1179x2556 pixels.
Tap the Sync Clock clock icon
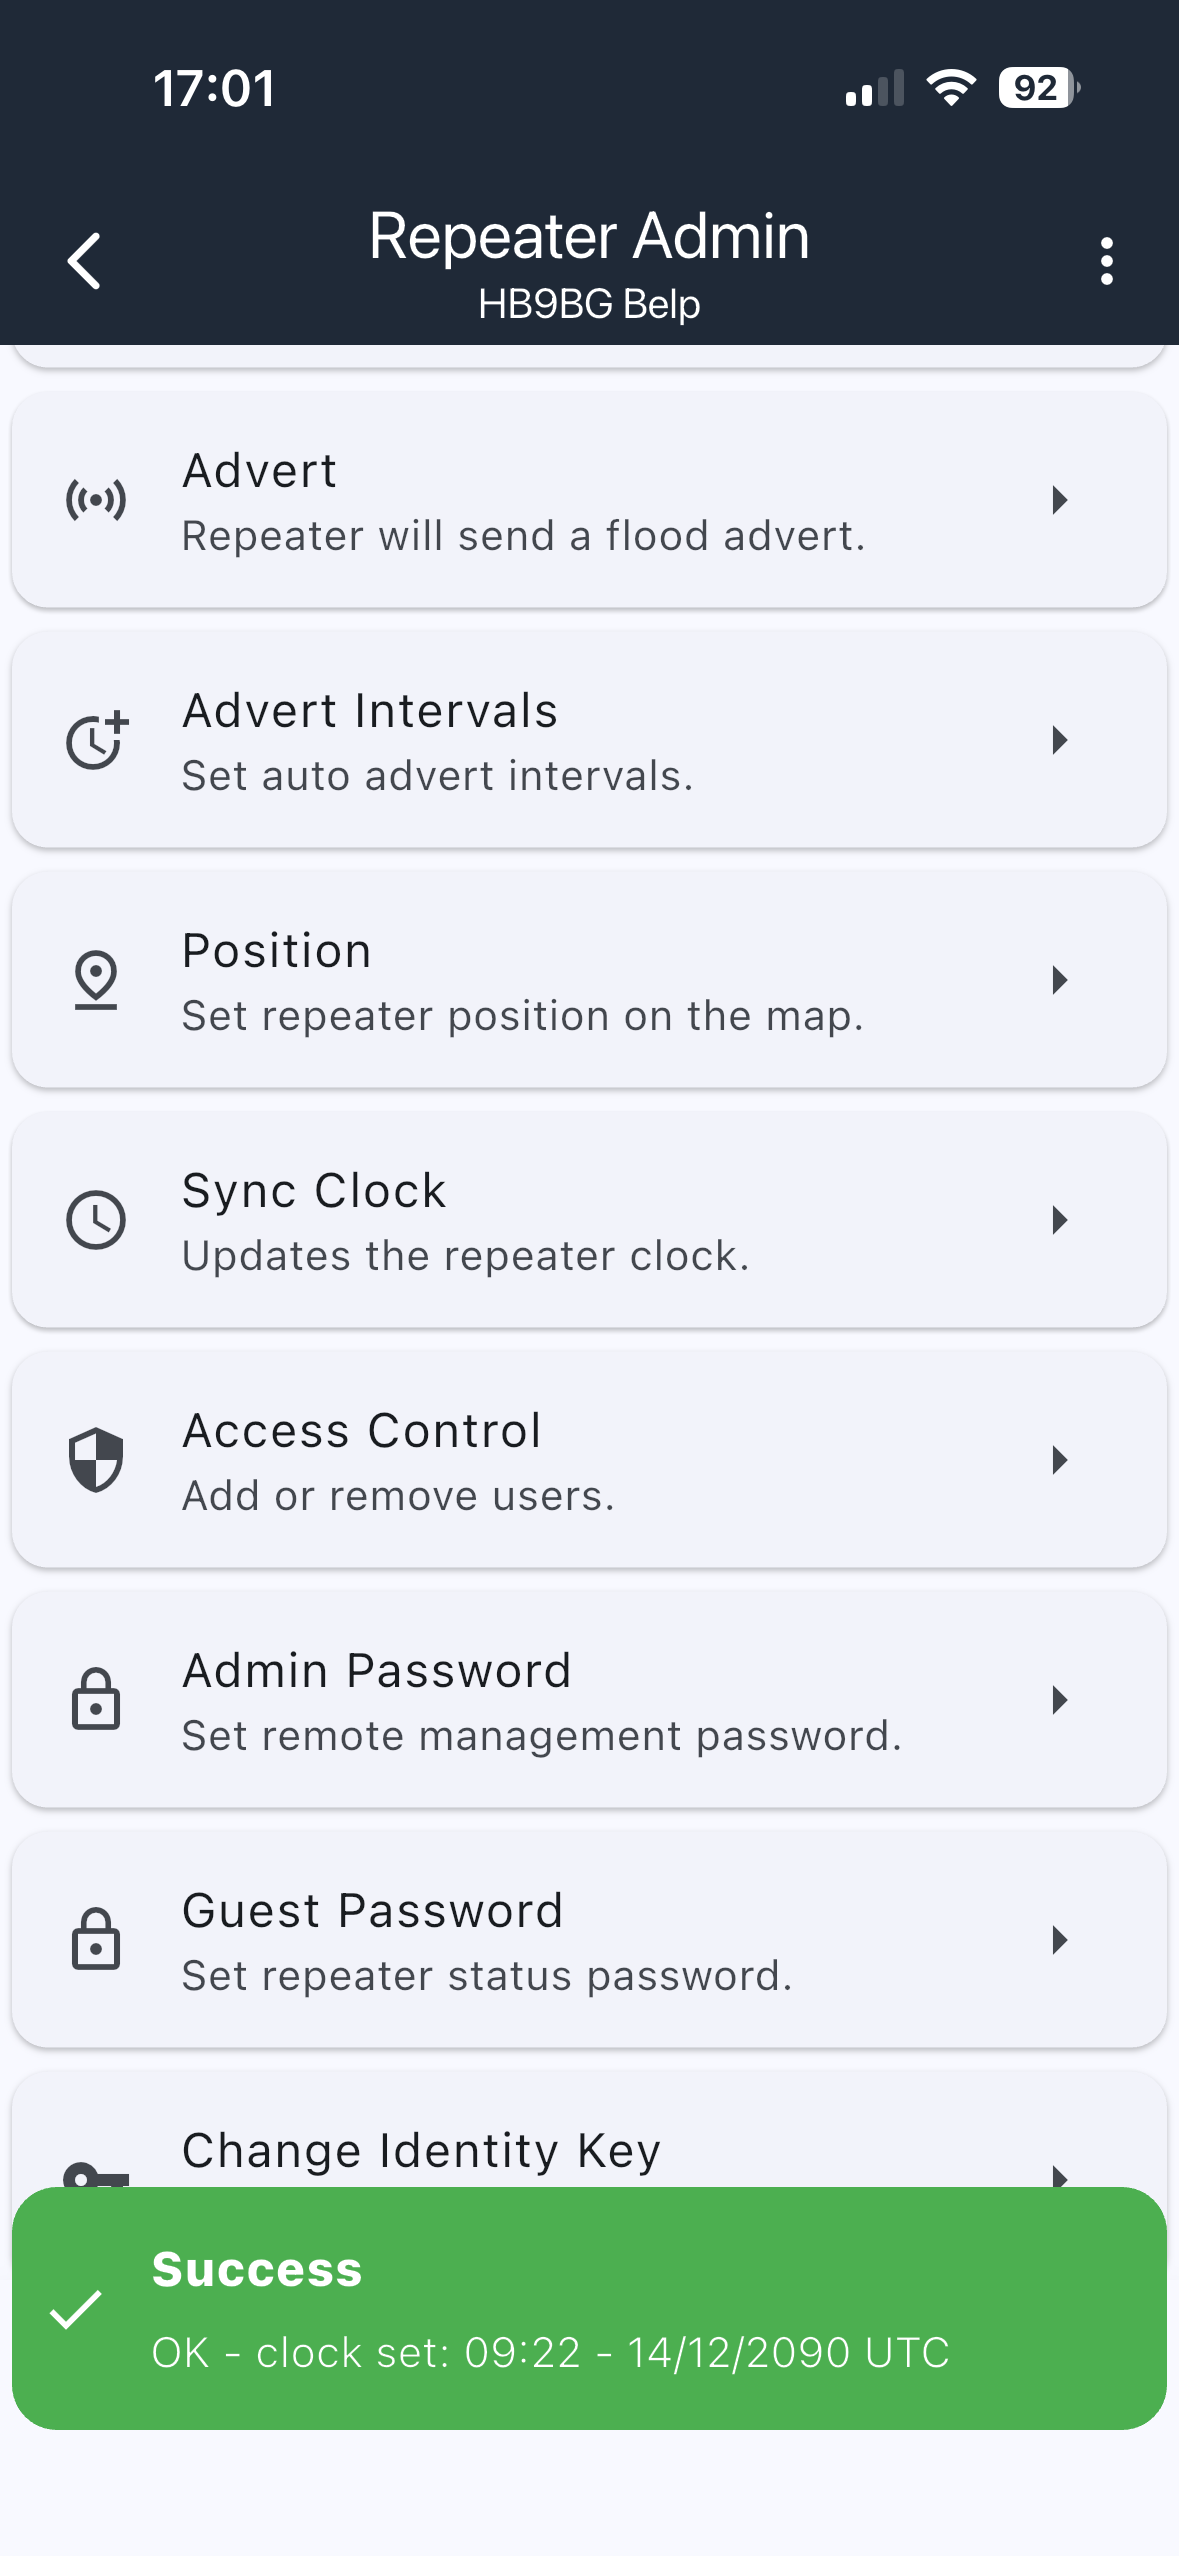[96, 1220]
